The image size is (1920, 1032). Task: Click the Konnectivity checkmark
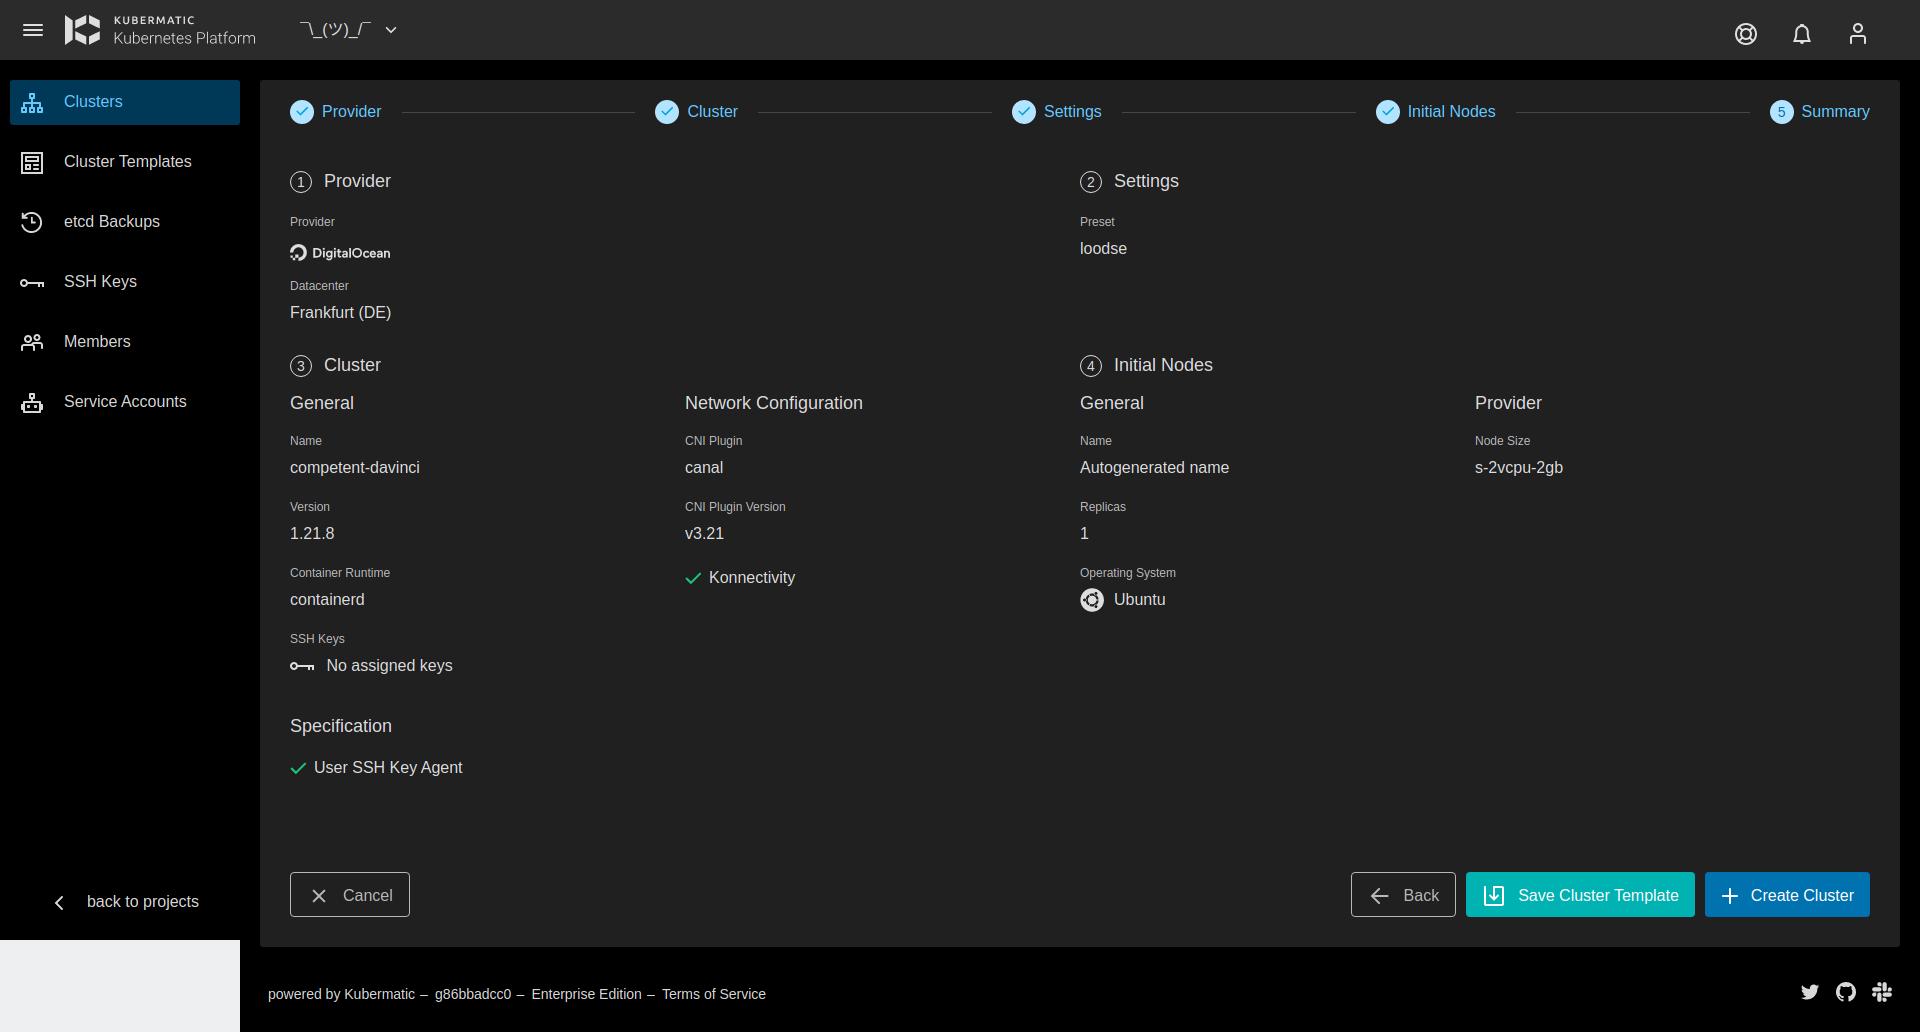694,578
